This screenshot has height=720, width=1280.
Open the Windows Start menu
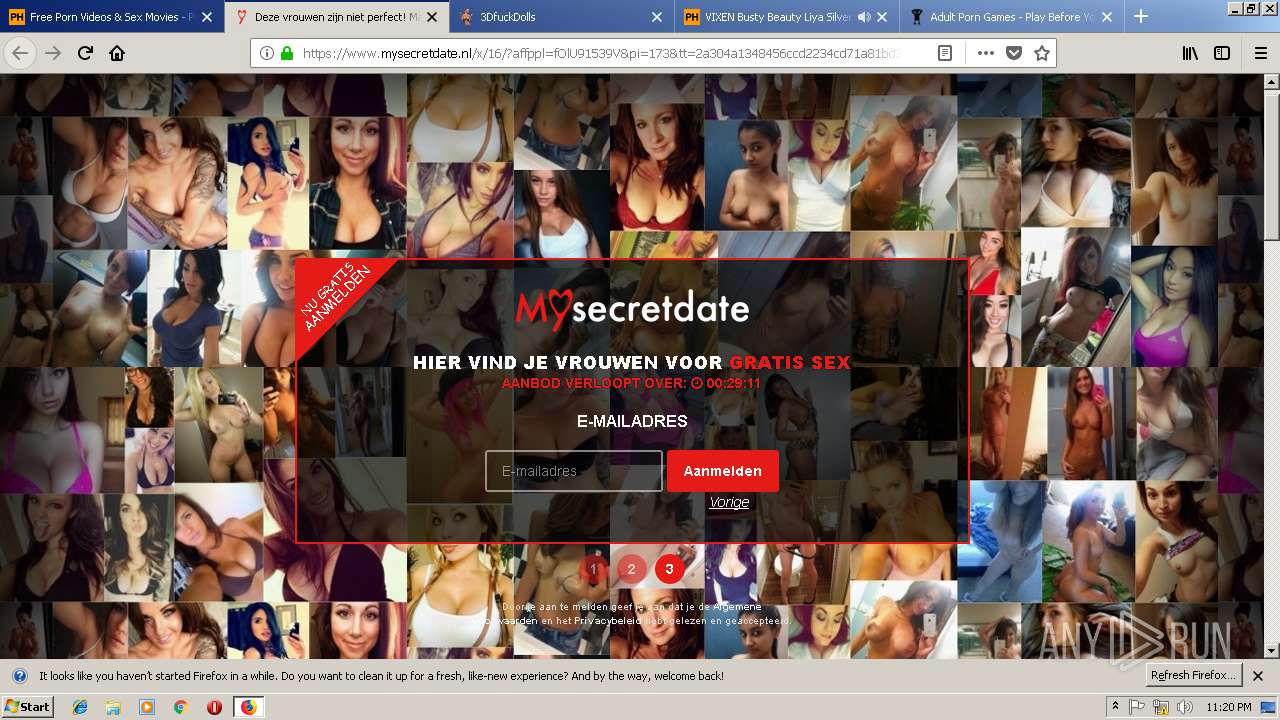[28, 707]
